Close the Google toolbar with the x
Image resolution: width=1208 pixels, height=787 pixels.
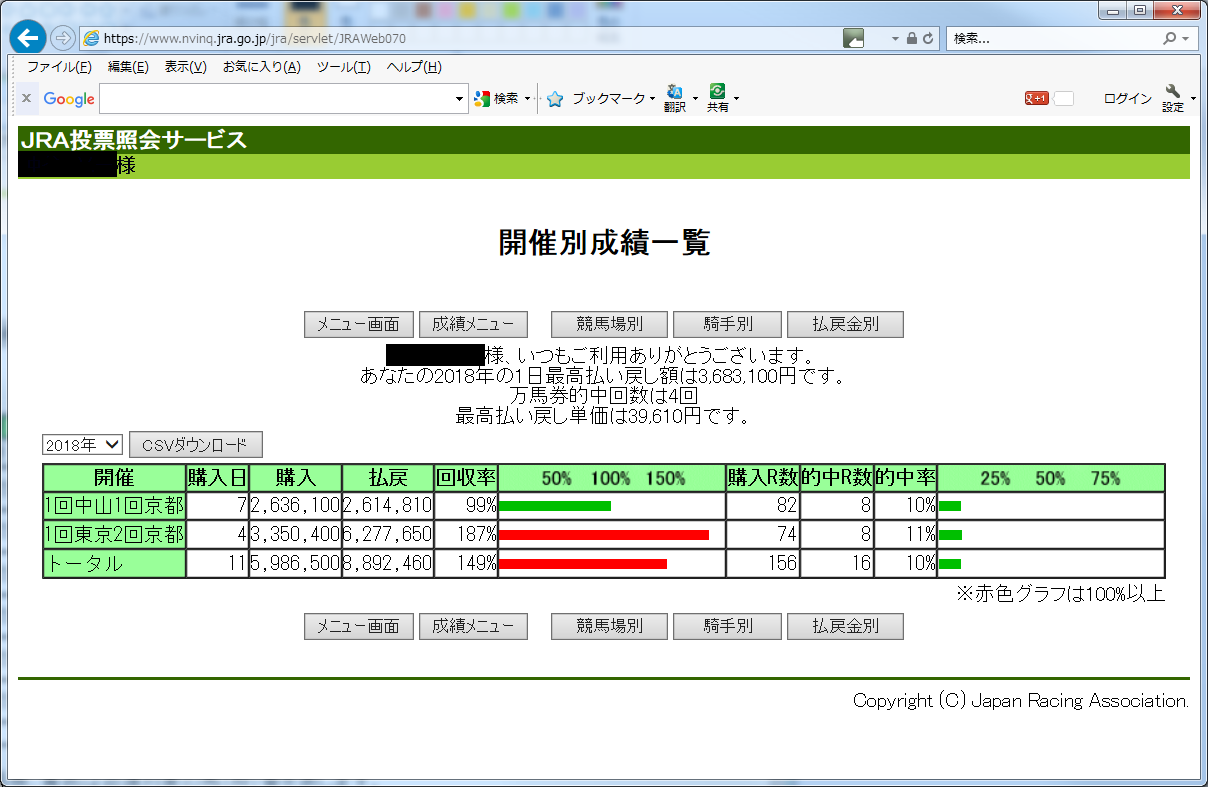pos(26,98)
